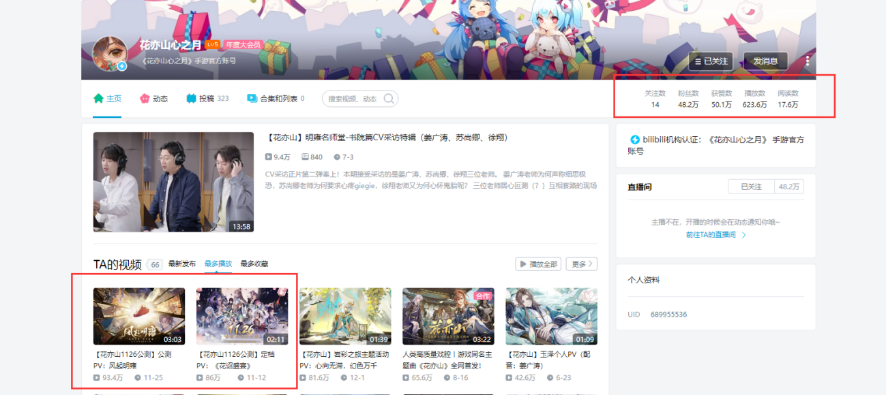This screenshot has height=395, width=886.
Task: Click the 840 danmaku count icon
Action: coord(305,157)
